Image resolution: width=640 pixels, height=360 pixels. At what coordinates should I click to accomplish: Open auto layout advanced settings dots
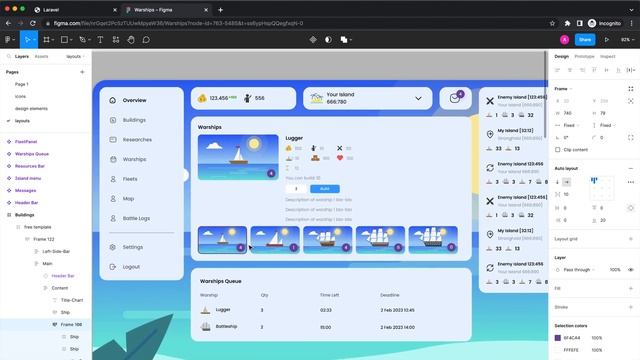pos(631,182)
